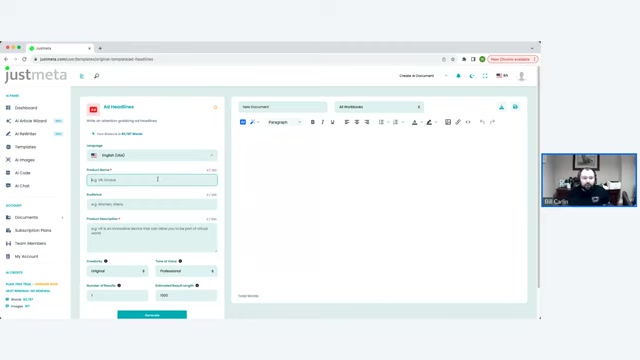Open the source code view icon

pyautogui.click(x=468, y=122)
